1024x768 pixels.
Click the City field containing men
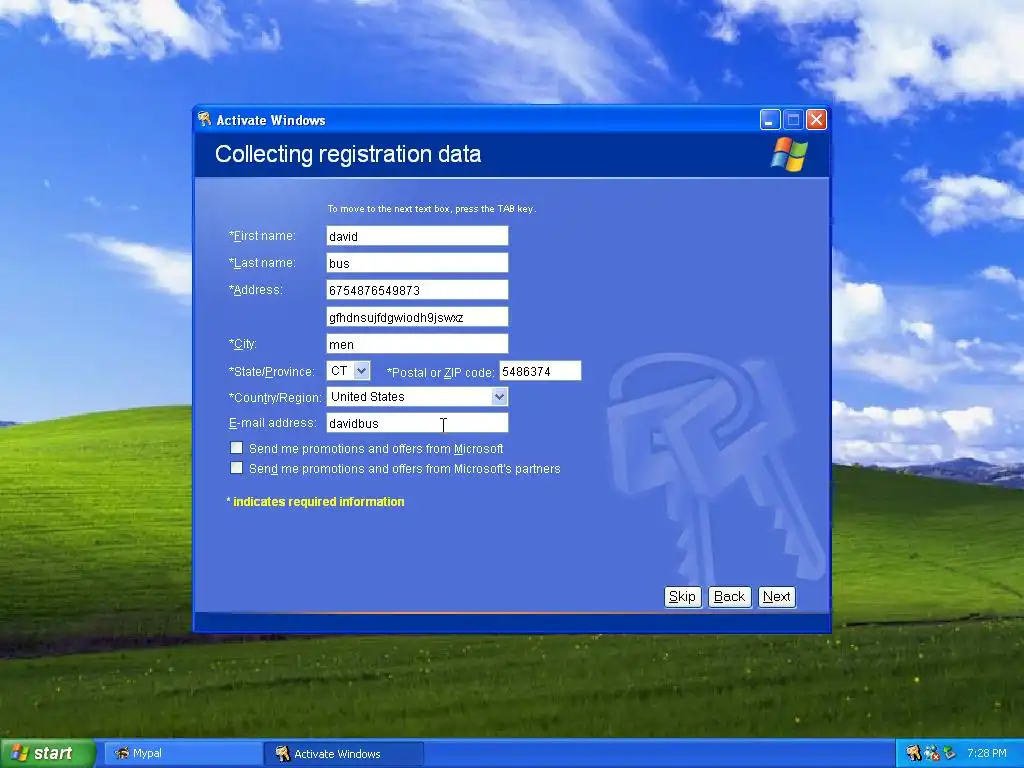(417, 344)
